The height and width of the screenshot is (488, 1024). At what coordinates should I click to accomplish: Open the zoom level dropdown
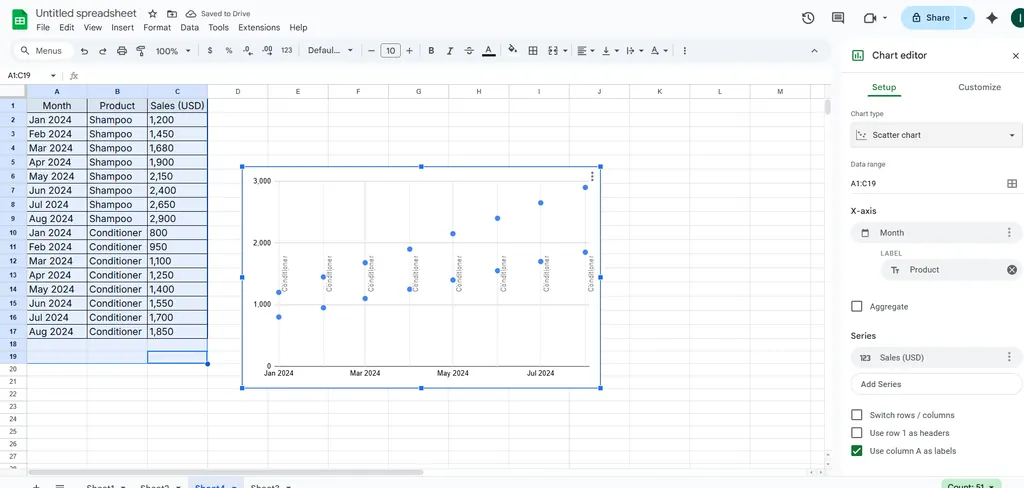(x=172, y=51)
